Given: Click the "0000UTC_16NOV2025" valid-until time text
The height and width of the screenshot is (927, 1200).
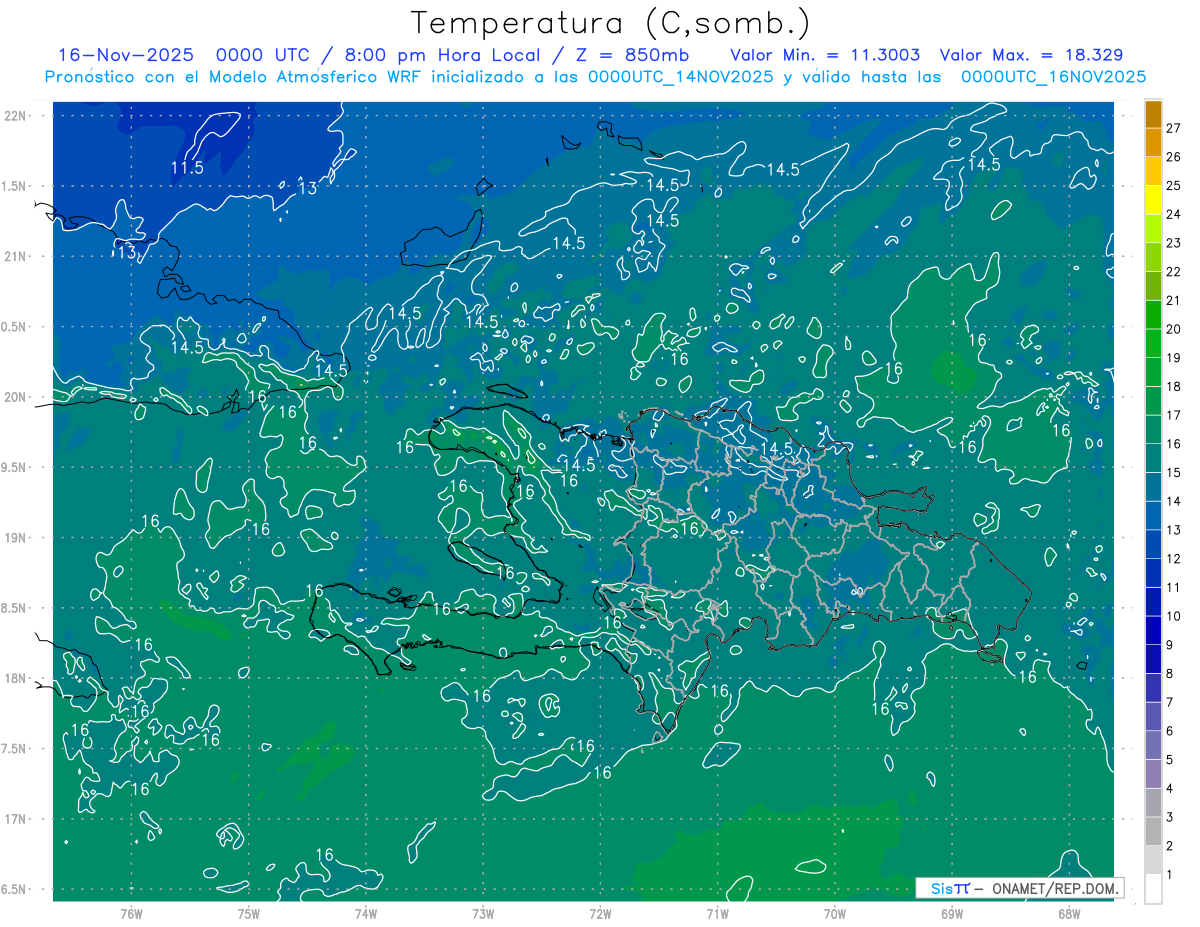Looking at the screenshot, I should tap(1053, 77).
